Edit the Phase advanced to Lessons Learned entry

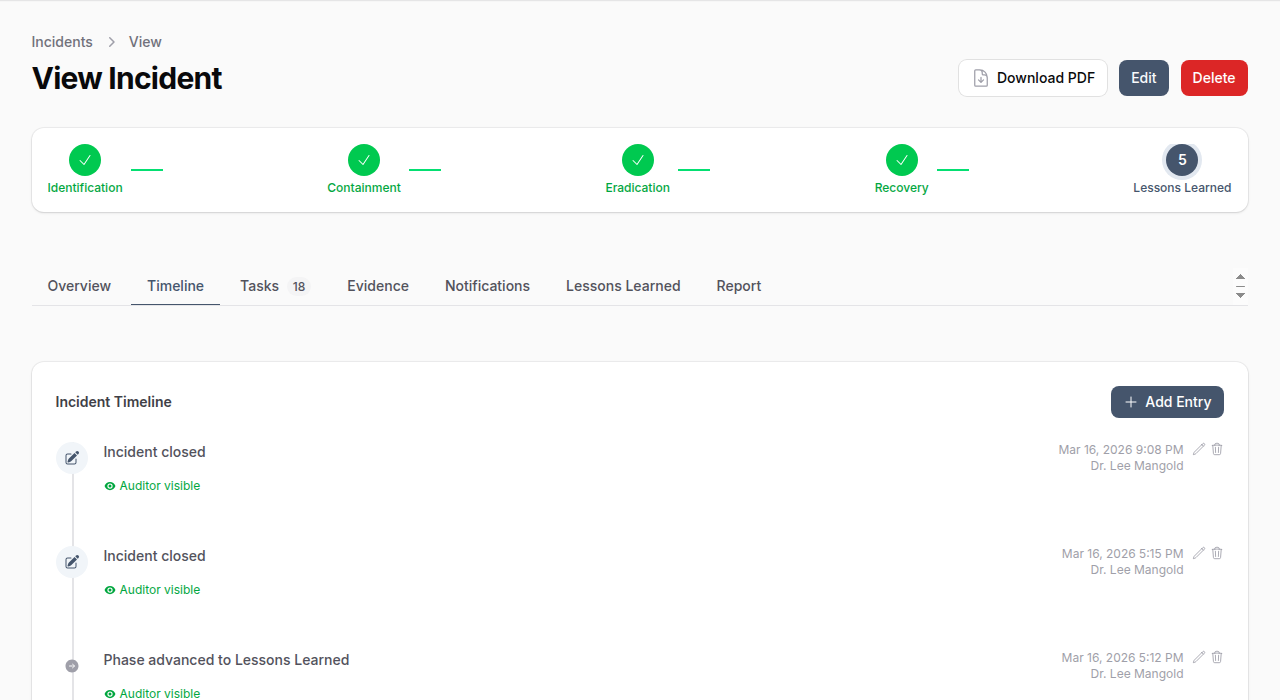1199,658
